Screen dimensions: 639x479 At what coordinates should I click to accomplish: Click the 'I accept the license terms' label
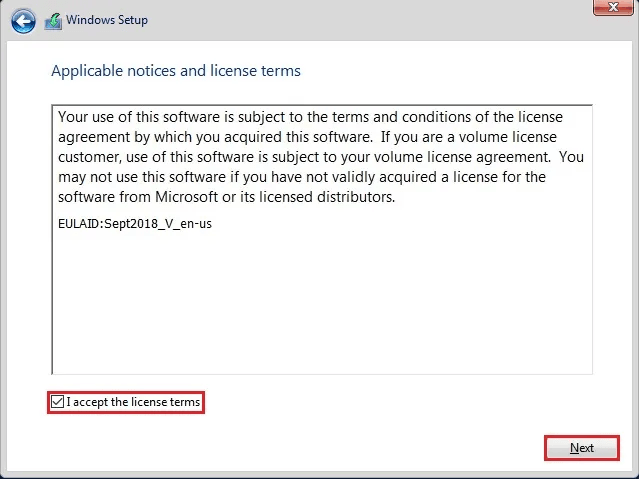click(134, 402)
